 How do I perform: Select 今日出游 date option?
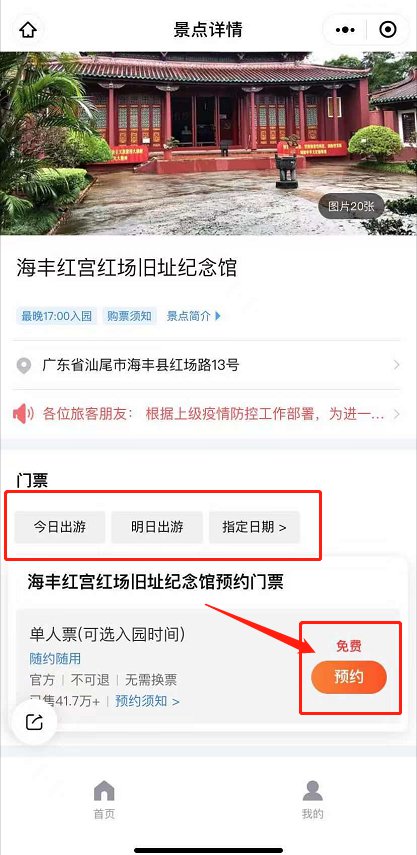60,527
